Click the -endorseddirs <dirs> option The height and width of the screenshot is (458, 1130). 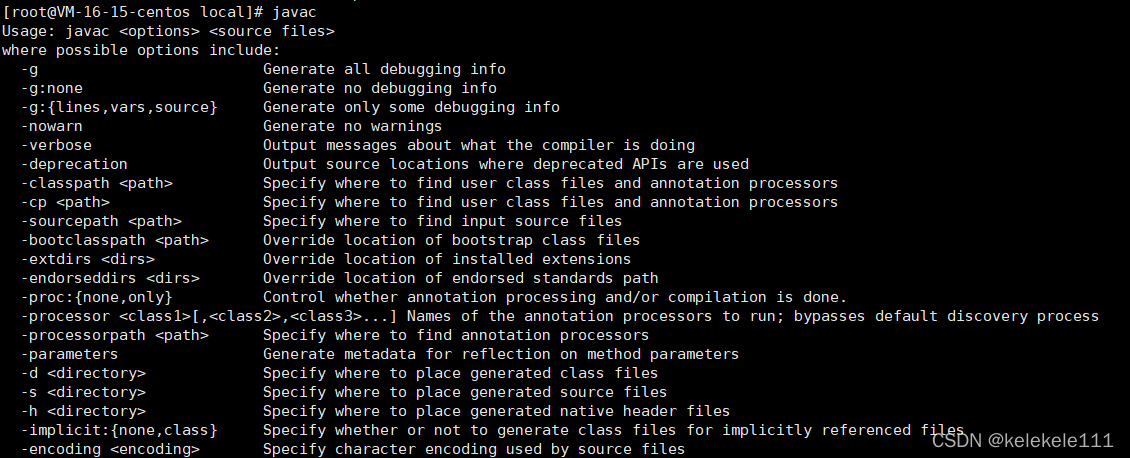[110, 278]
